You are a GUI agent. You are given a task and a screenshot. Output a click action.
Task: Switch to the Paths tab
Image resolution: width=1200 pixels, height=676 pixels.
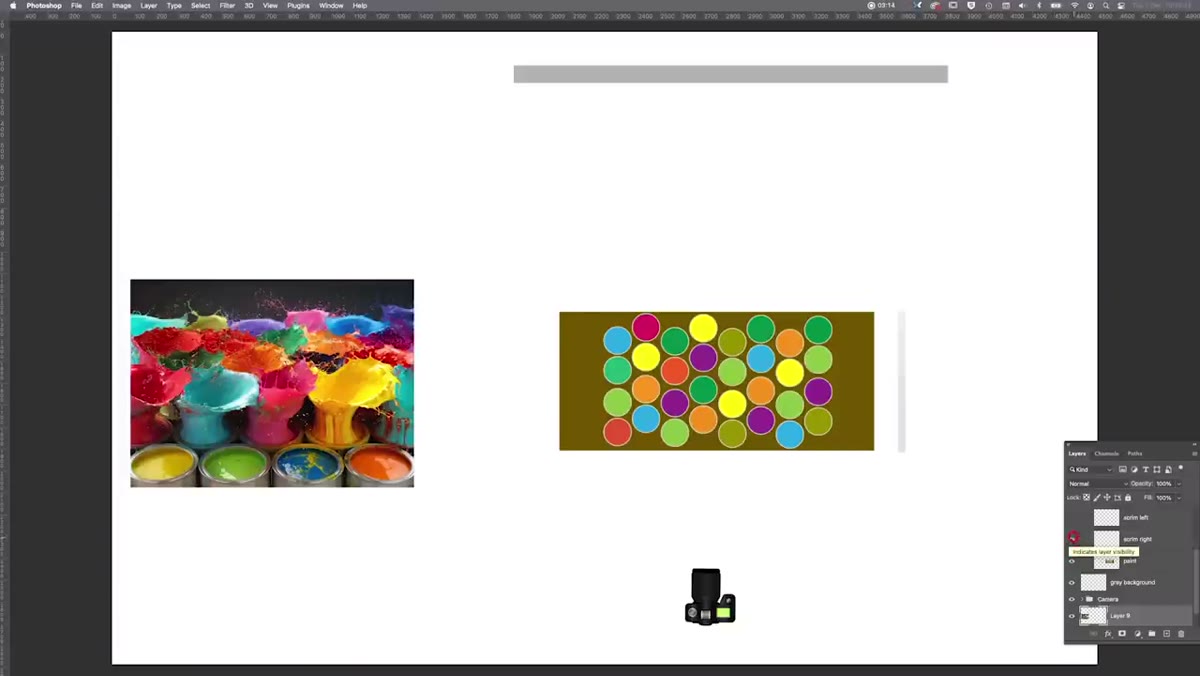coord(1135,453)
